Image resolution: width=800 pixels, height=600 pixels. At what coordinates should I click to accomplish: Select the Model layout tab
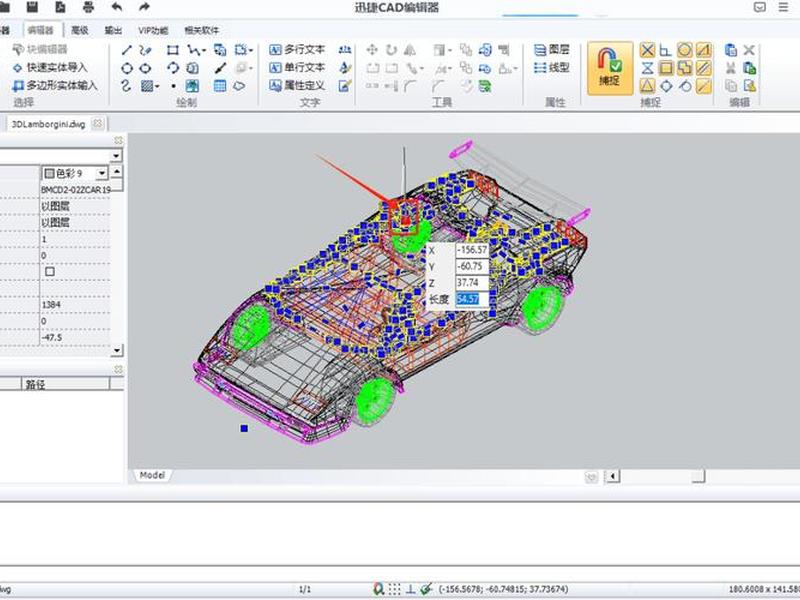(152, 475)
